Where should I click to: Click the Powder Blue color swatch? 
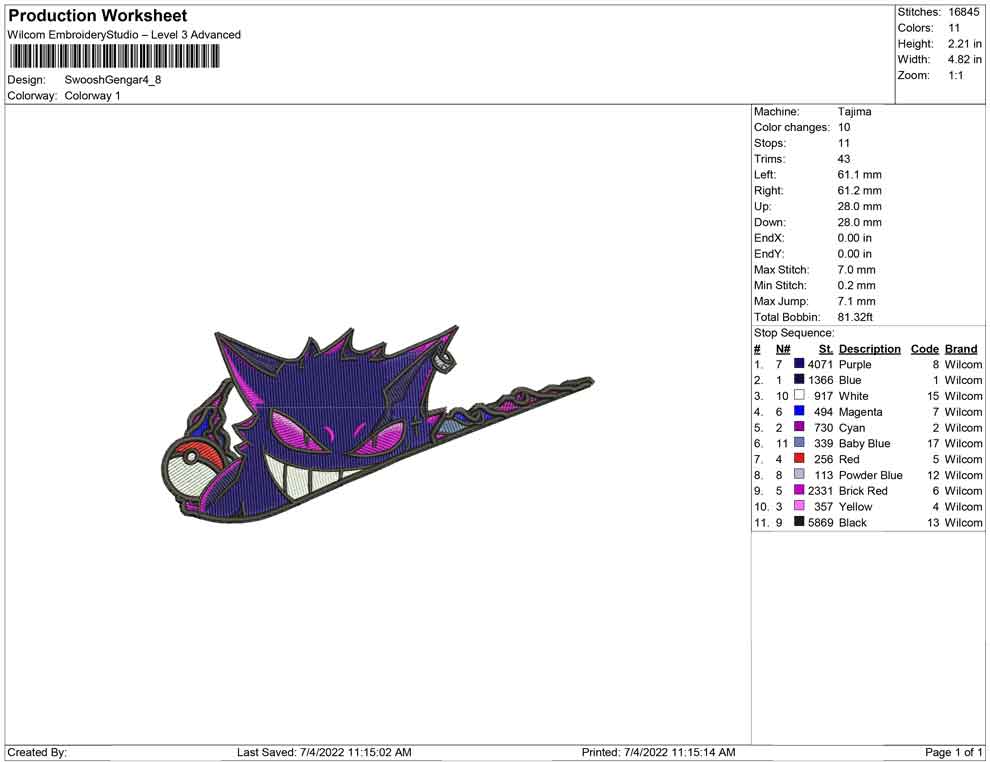point(799,474)
